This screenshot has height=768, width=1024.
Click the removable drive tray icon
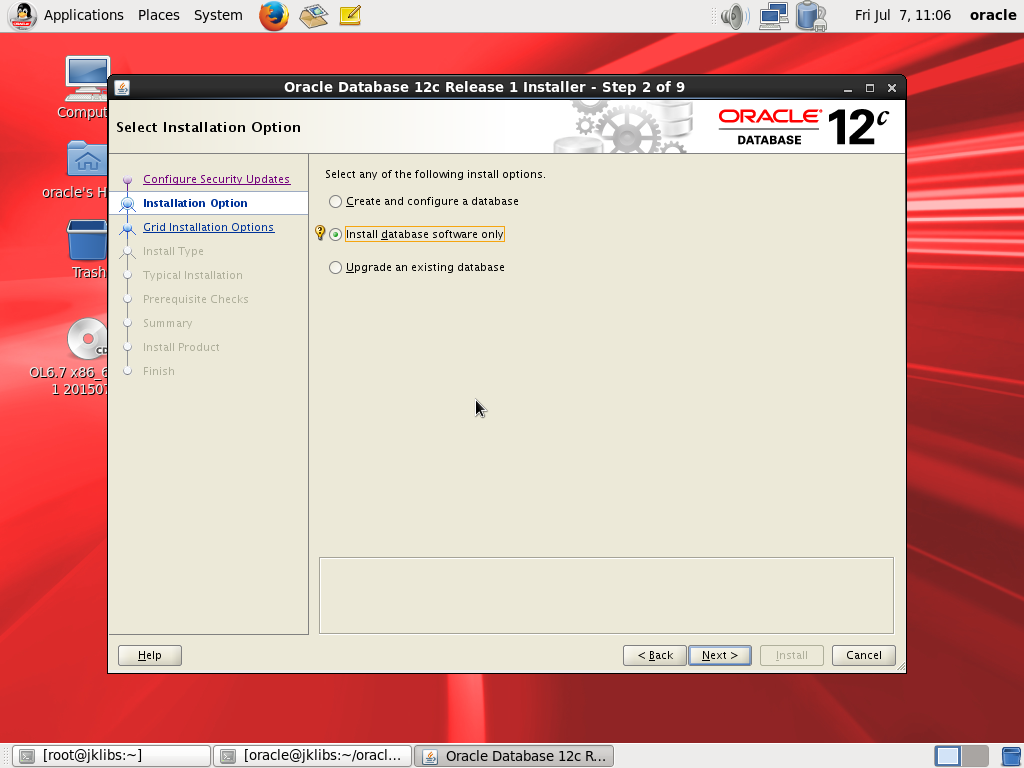[810, 16]
